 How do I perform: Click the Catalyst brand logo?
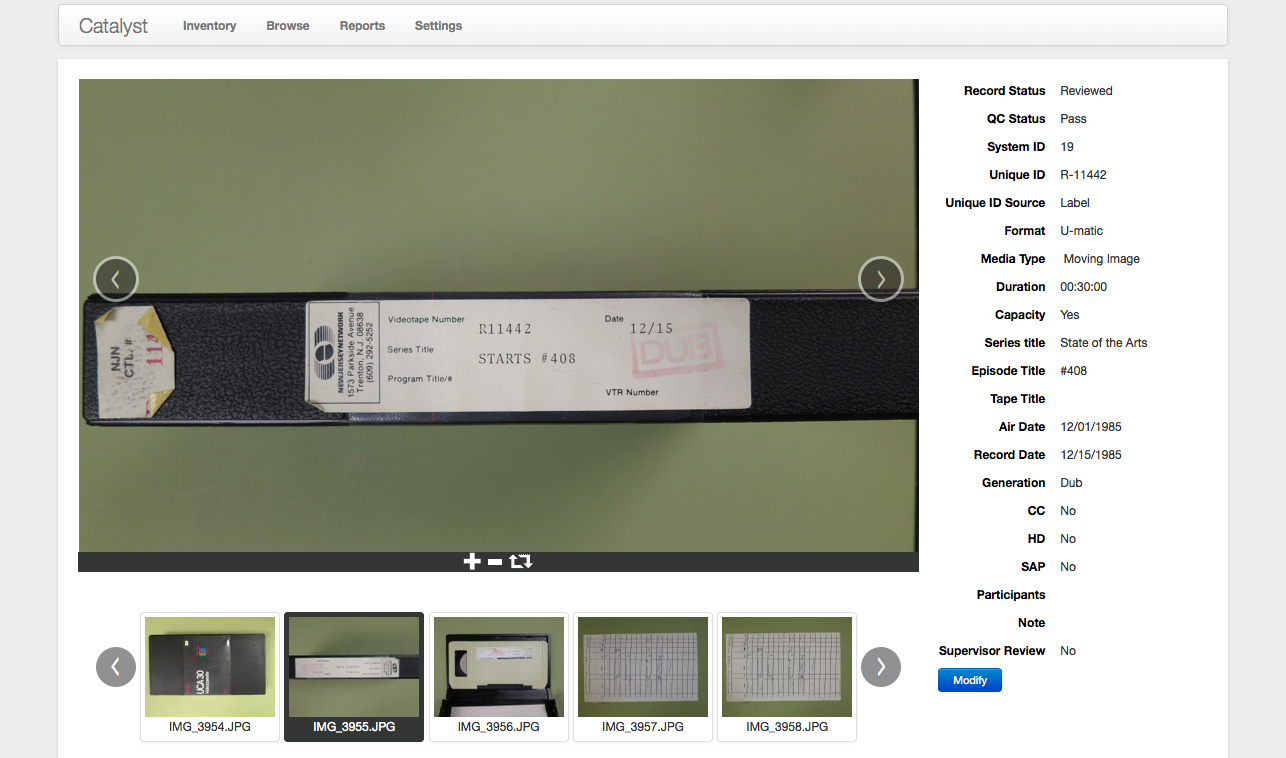tap(113, 26)
